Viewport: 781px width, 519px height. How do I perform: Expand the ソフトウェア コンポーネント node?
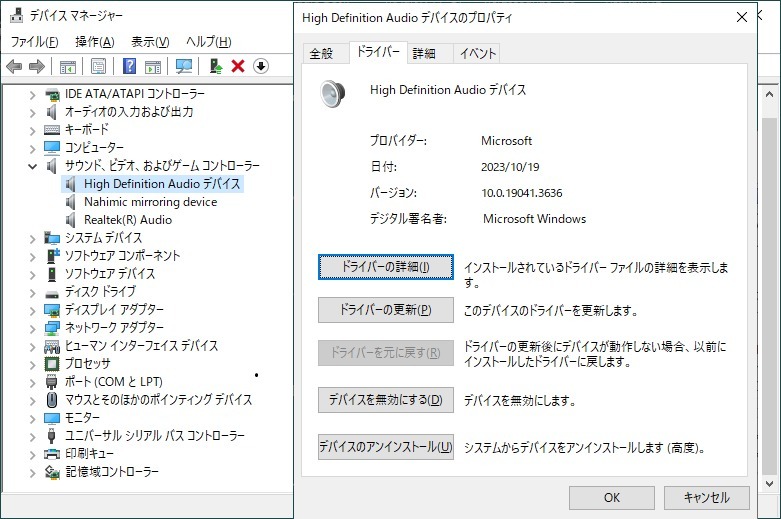(x=32, y=257)
